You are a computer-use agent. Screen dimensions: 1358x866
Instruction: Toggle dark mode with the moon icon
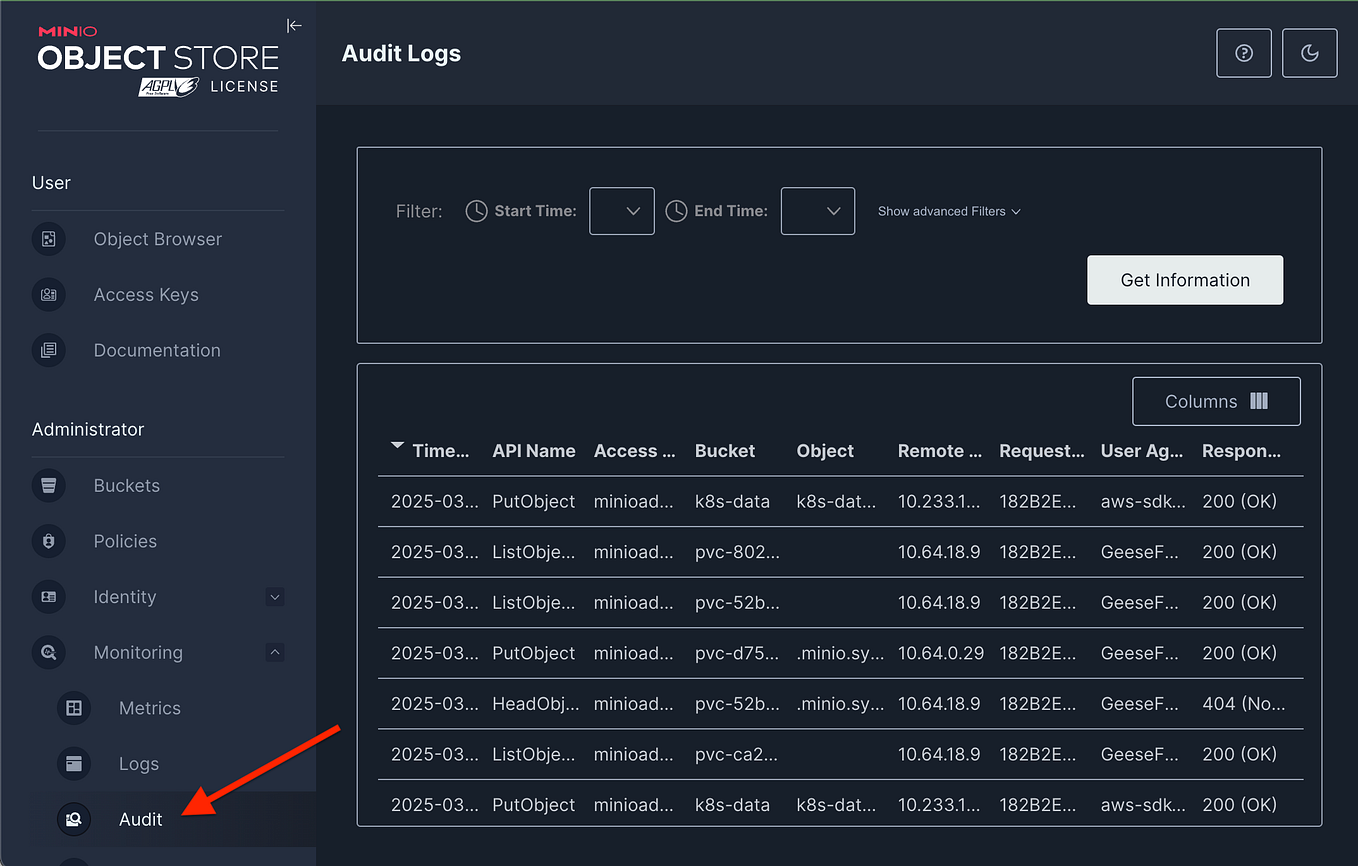pyautogui.click(x=1309, y=53)
